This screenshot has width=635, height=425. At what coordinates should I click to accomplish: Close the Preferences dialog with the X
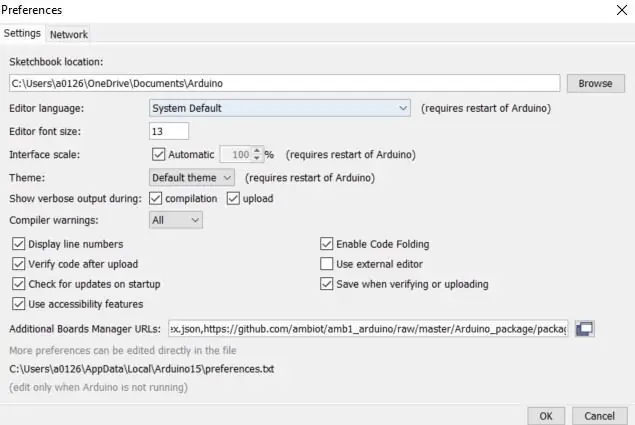[x=622, y=10]
